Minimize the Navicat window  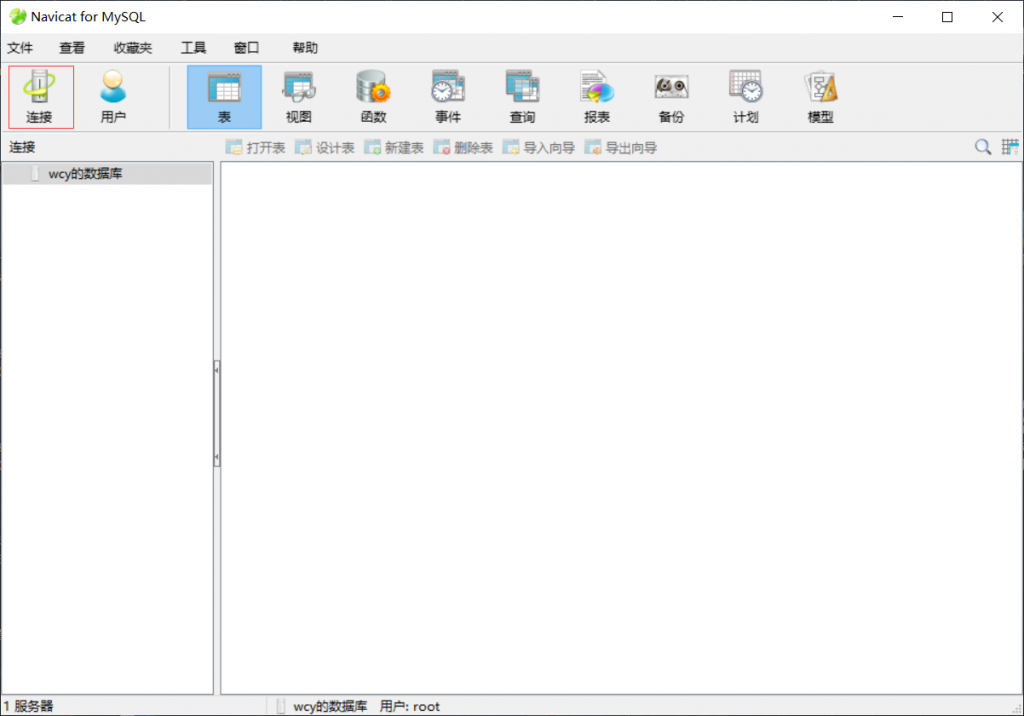point(898,17)
